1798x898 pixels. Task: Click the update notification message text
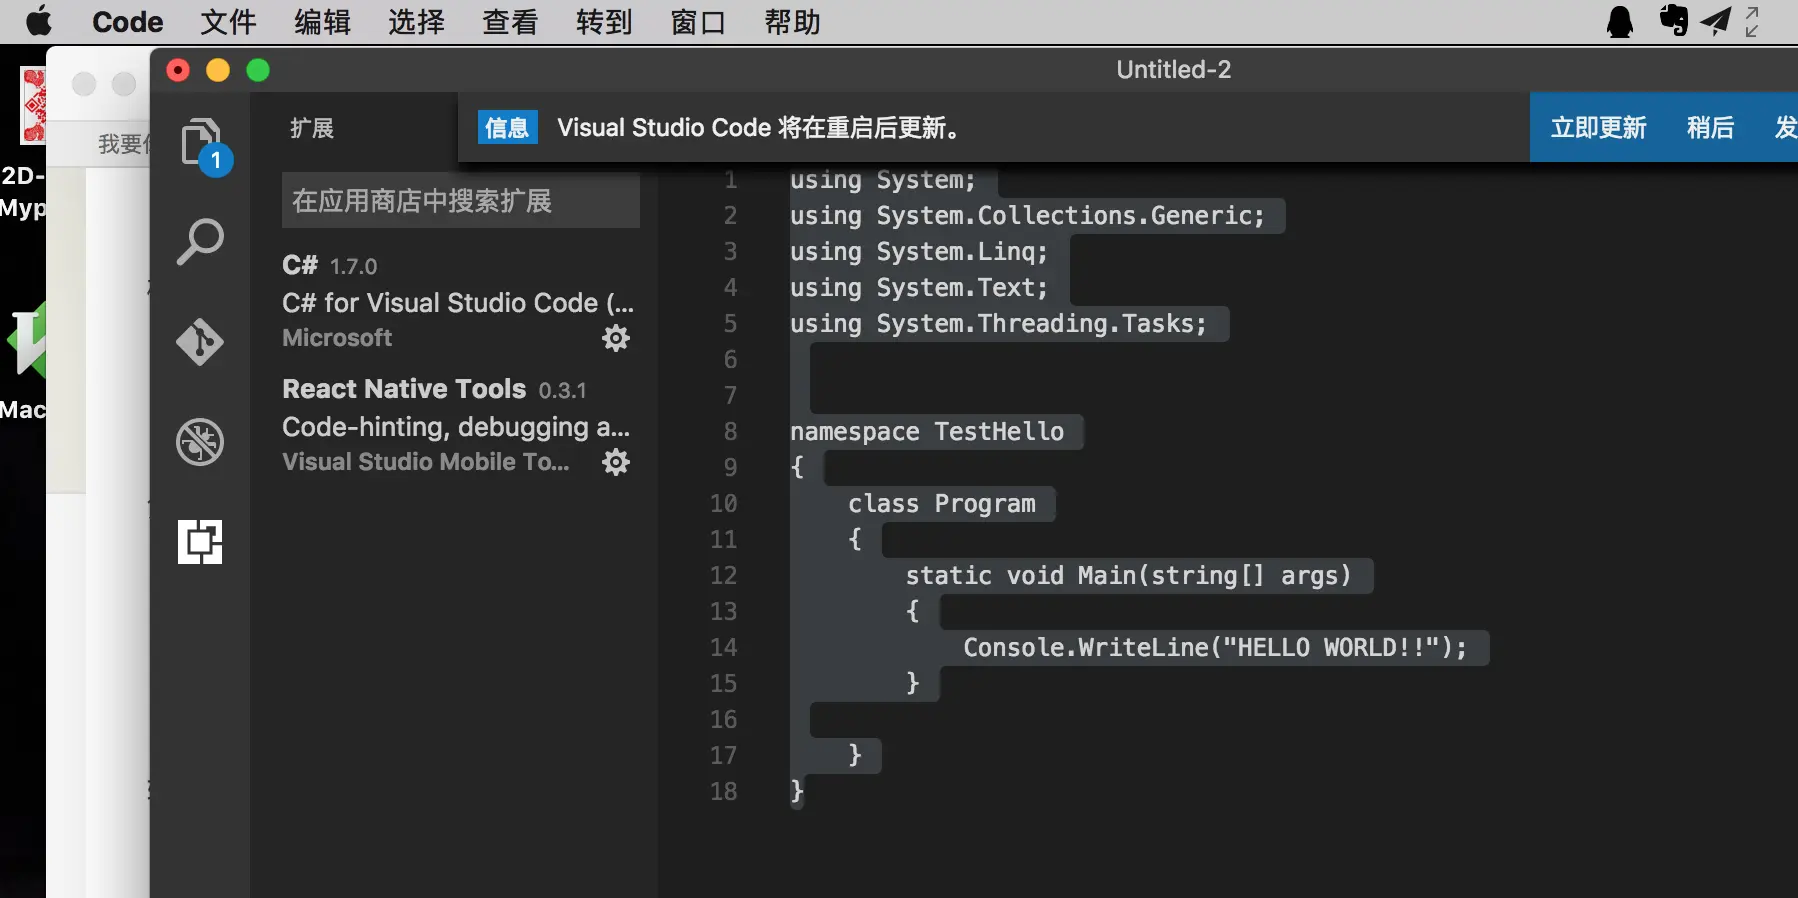click(x=759, y=128)
